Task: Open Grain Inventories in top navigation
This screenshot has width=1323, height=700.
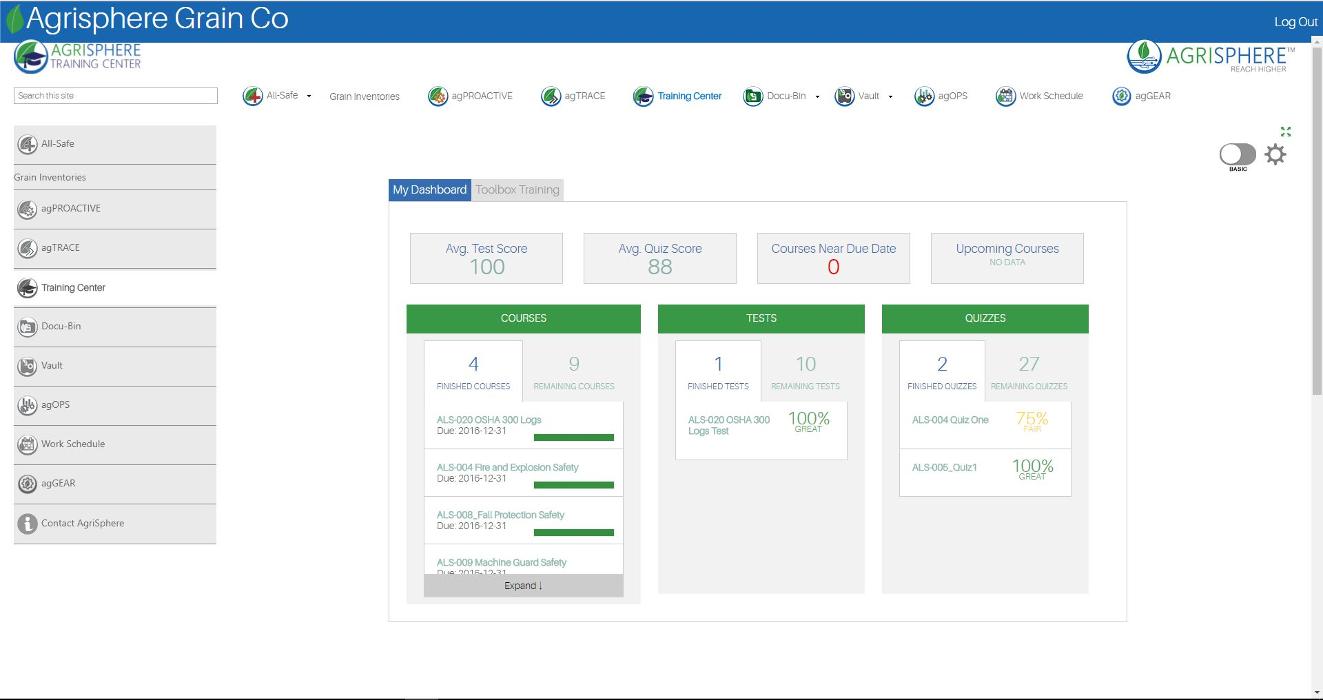Action: [x=364, y=97]
